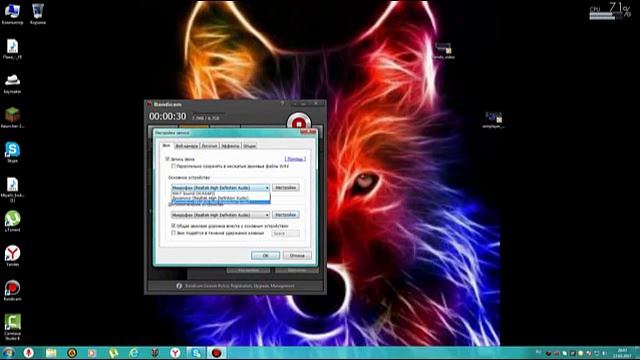
Task: Open the microphone app in taskbar
Action: (x=29, y=353)
